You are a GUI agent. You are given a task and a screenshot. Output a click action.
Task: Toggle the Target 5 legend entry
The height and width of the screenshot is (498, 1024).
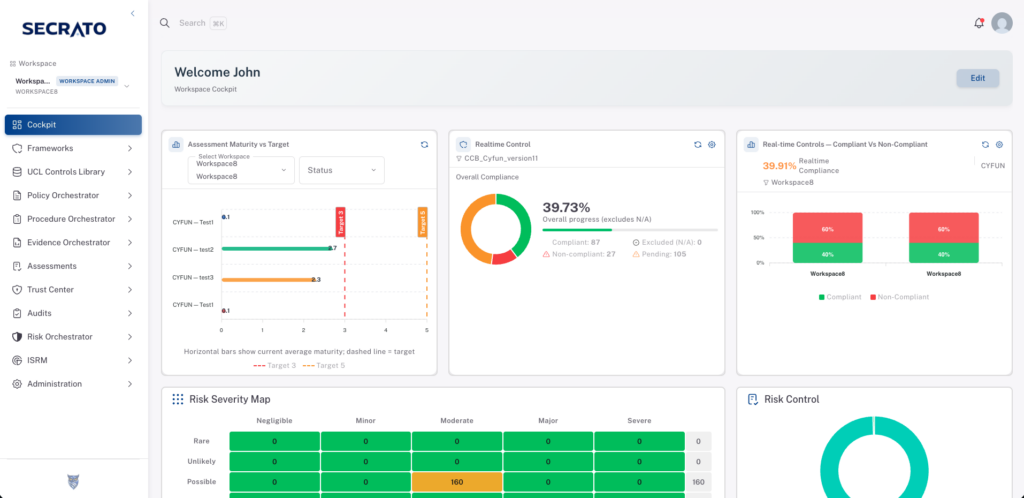coord(323,366)
